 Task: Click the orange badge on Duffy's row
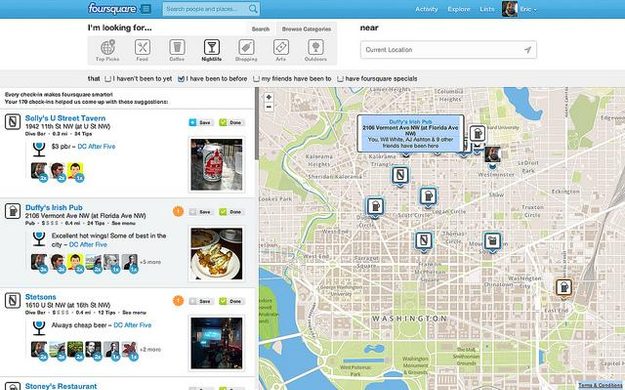click(x=178, y=211)
